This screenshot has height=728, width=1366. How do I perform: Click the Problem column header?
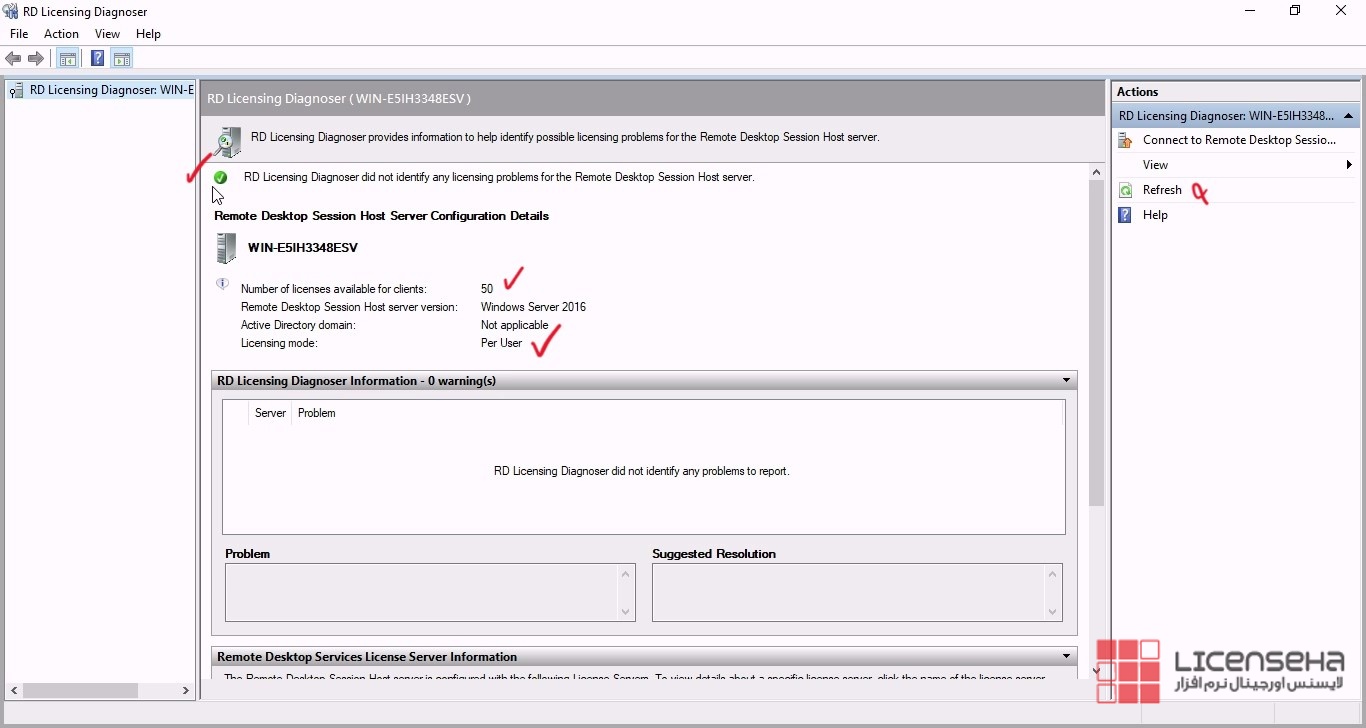[317, 413]
